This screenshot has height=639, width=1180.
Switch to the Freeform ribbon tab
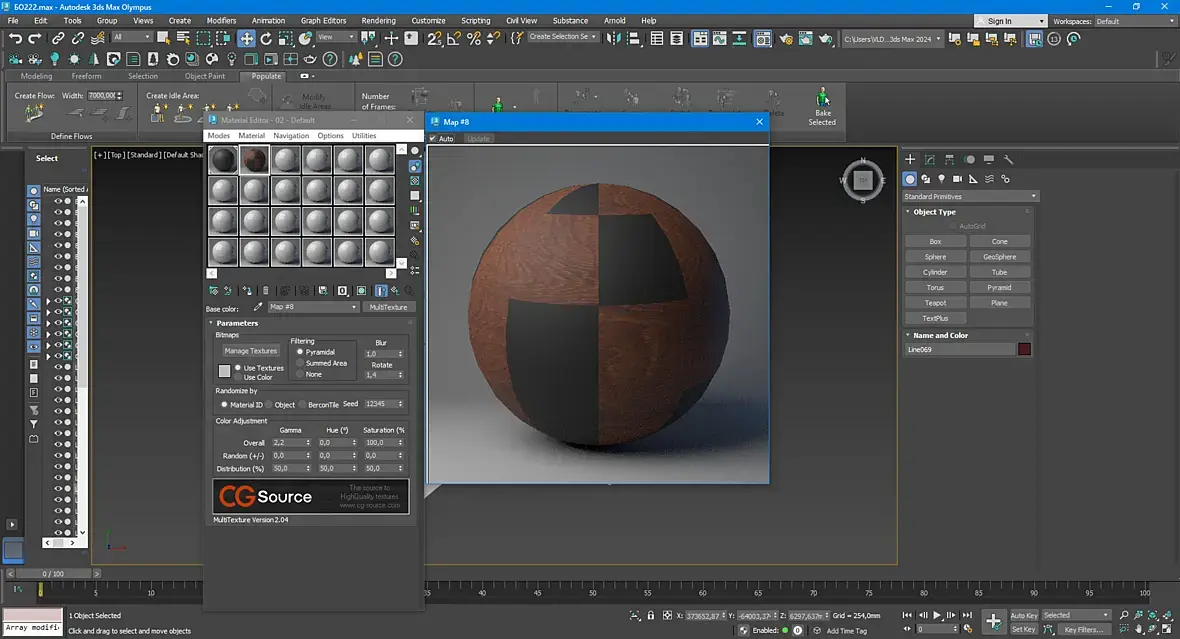click(86, 76)
